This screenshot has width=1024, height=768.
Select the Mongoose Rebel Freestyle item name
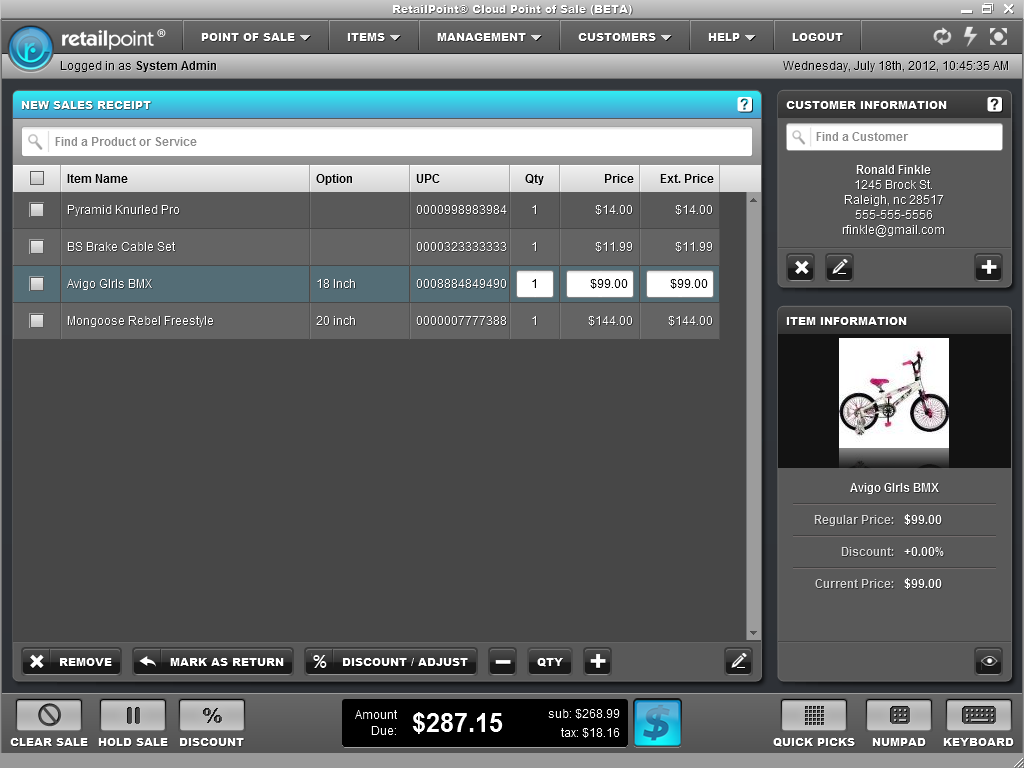(140, 321)
